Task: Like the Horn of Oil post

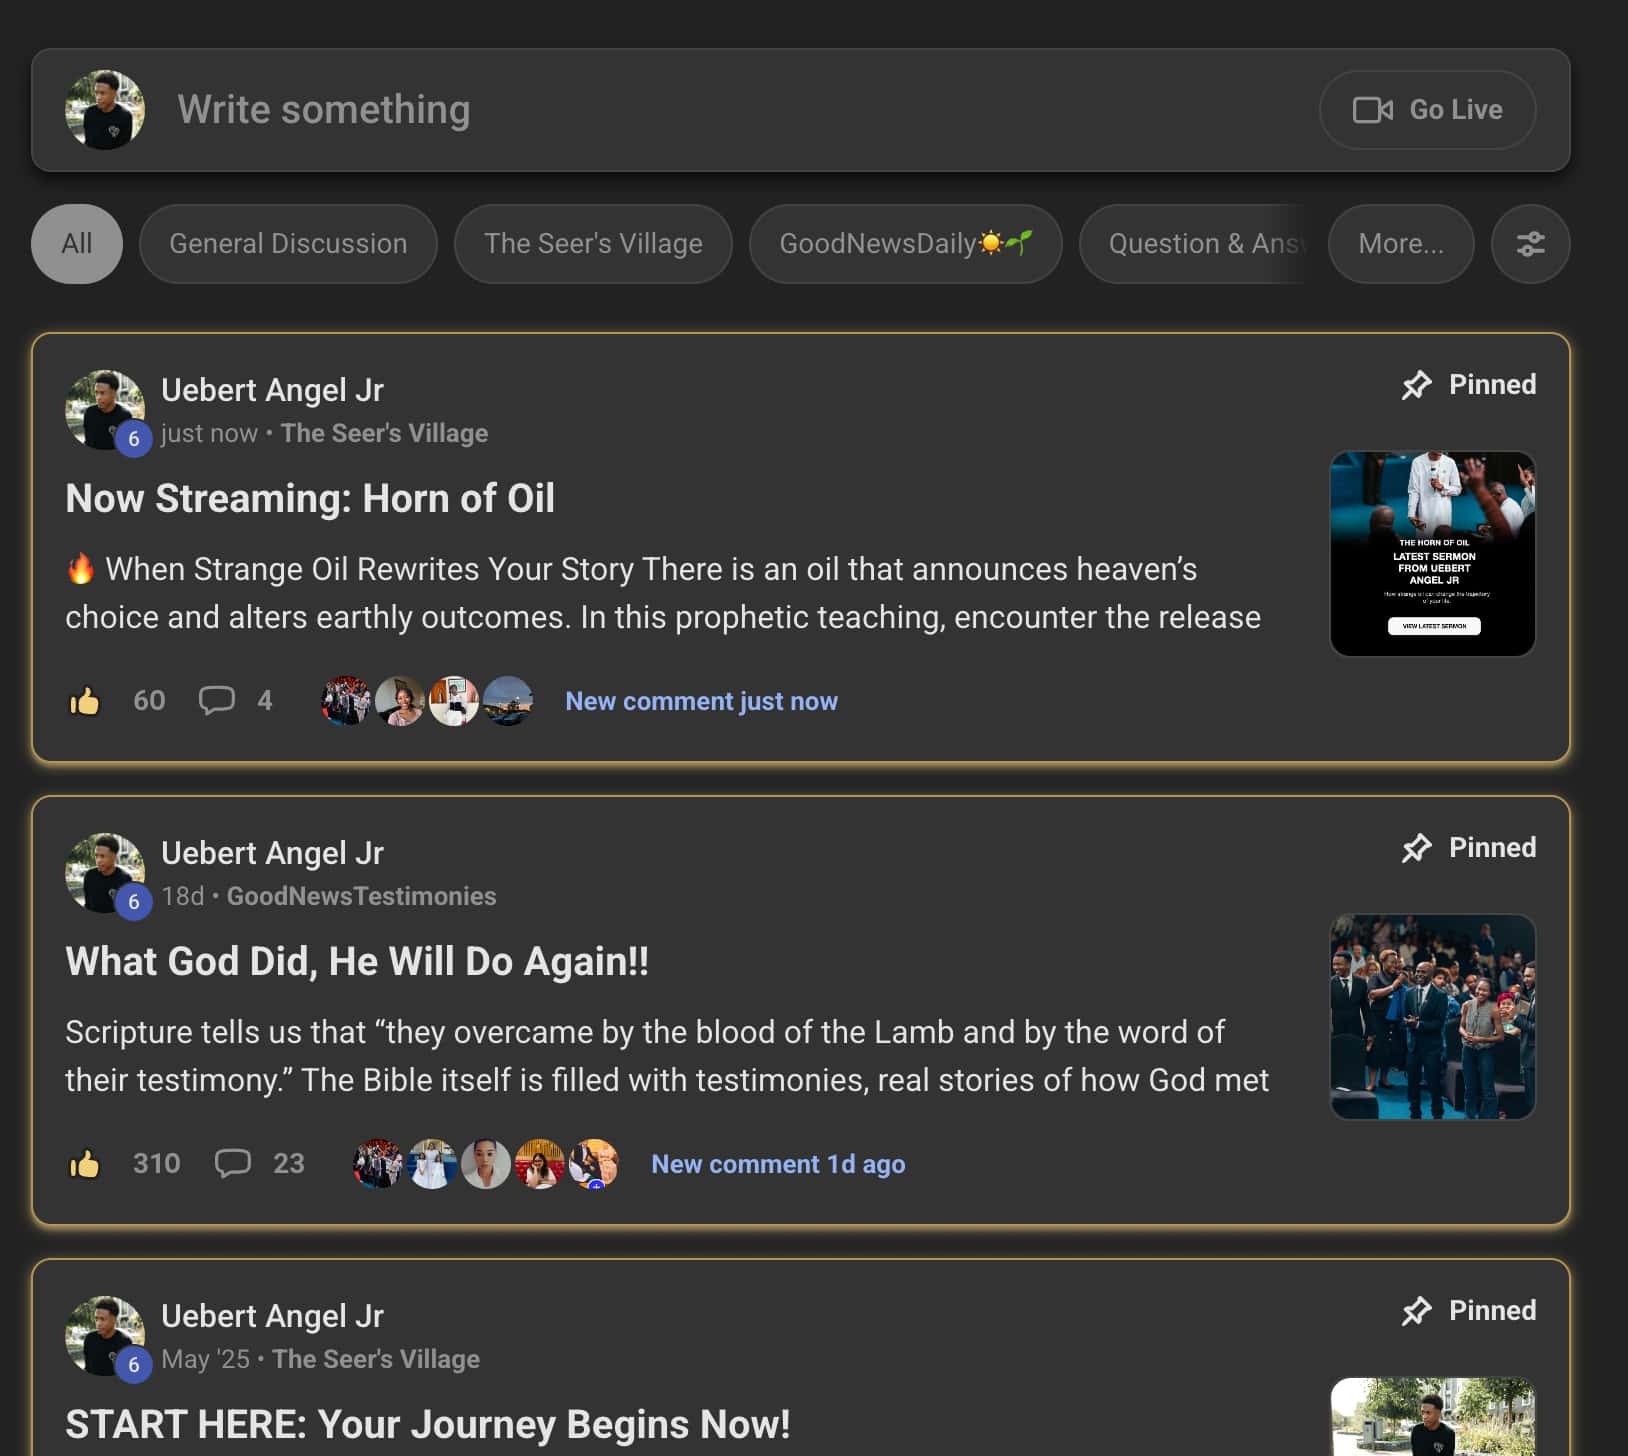Action: pos(85,701)
